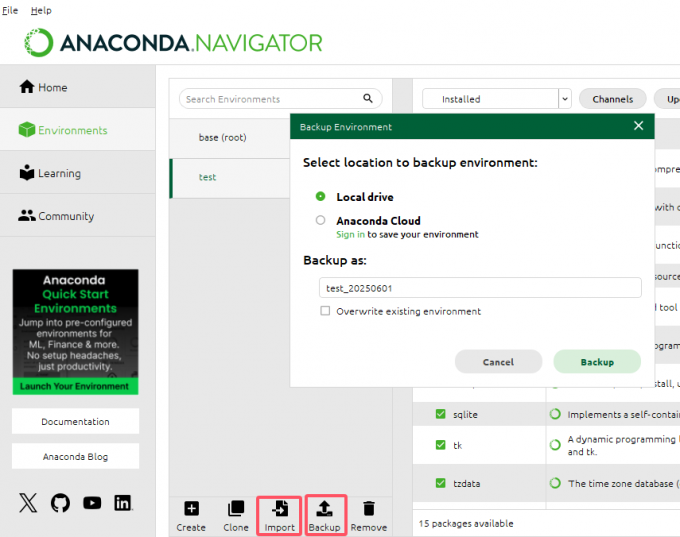Image resolution: width=680 pixels, height=537 pixels.
Task: Click the Remove environment trash icon
Action: 369,508
